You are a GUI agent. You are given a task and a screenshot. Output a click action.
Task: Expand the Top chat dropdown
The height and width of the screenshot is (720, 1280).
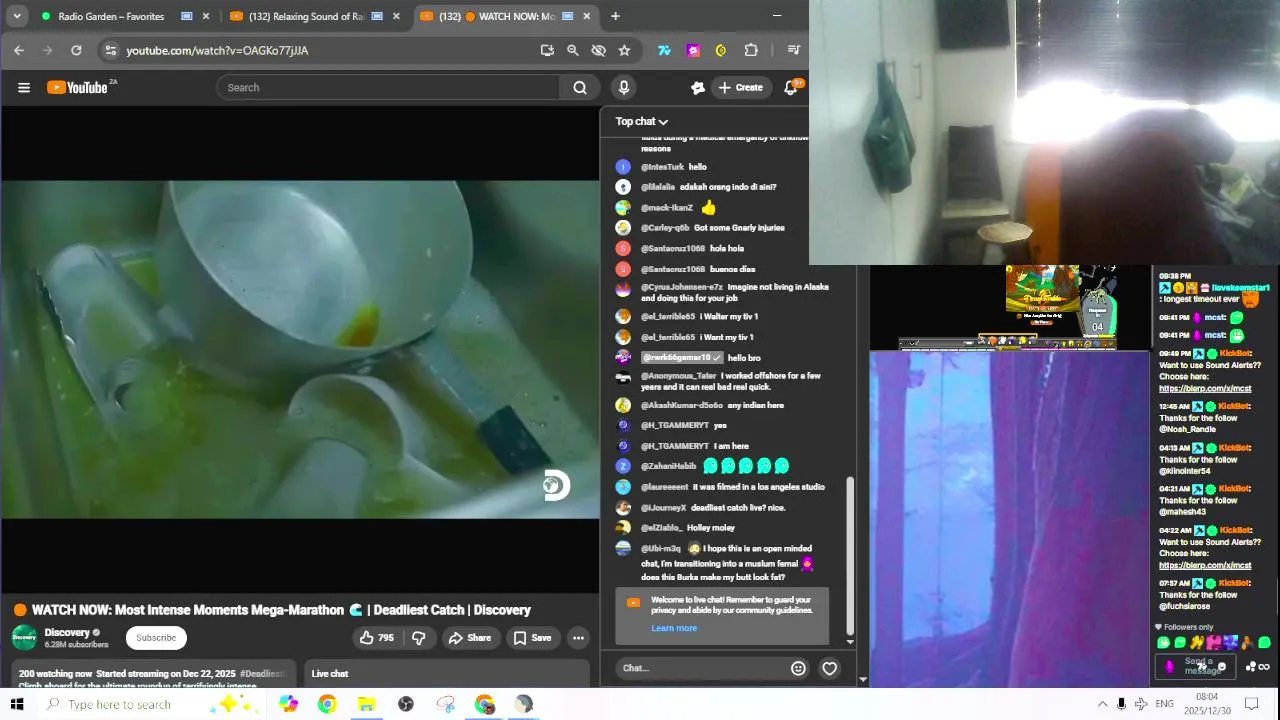click(641, 121)
